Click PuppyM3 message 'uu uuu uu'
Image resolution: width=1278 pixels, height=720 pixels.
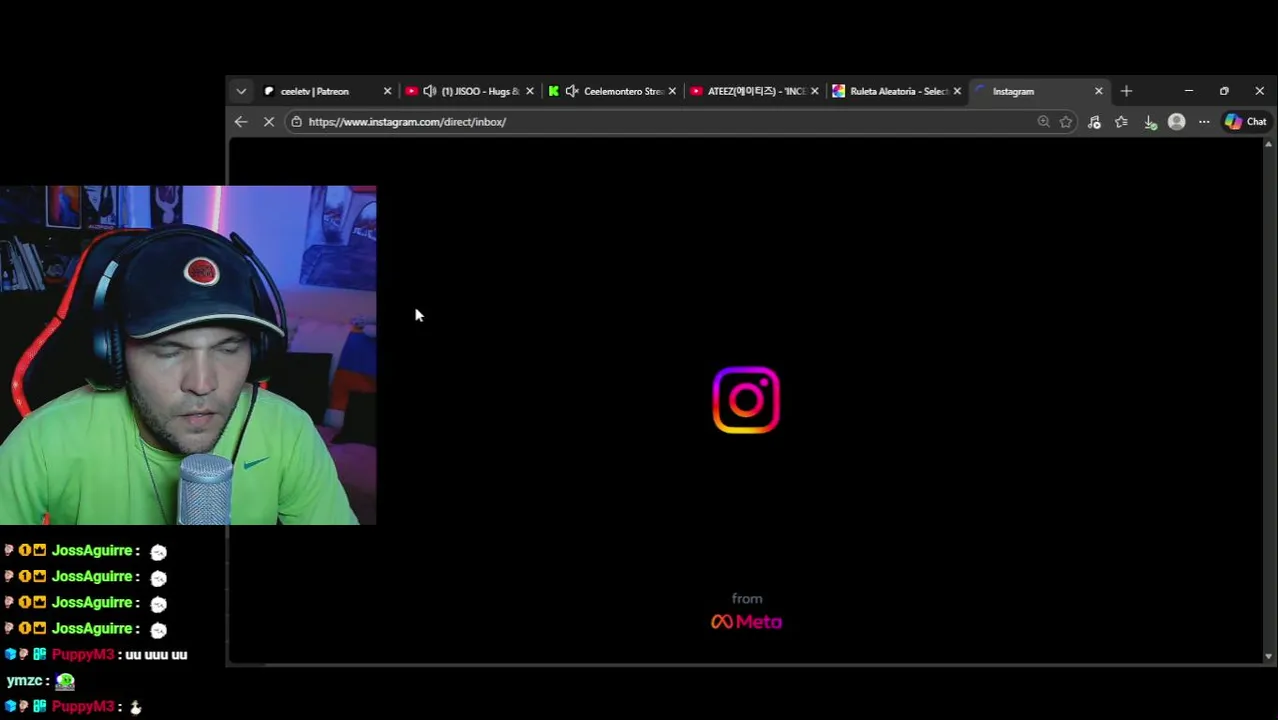click(156, 654)
